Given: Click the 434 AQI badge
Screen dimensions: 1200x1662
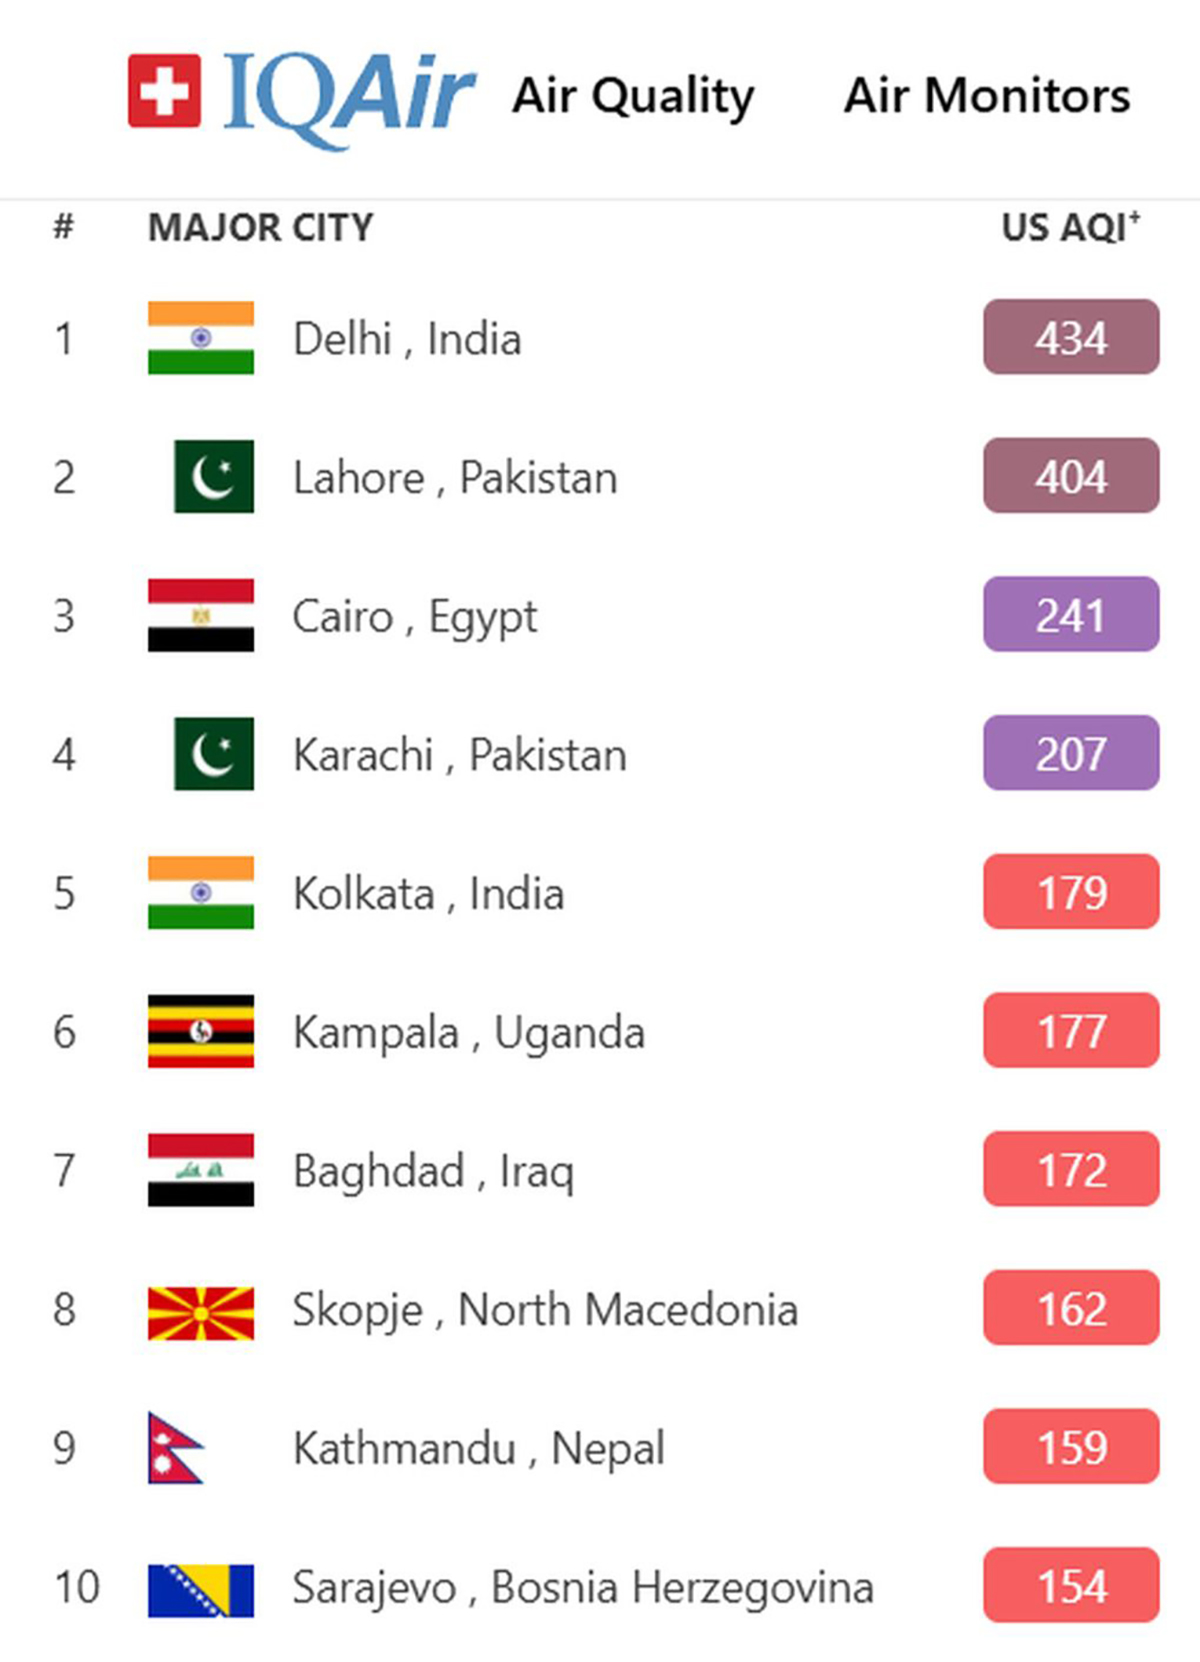Looking at the screenshot, I should pos(1071,337).
